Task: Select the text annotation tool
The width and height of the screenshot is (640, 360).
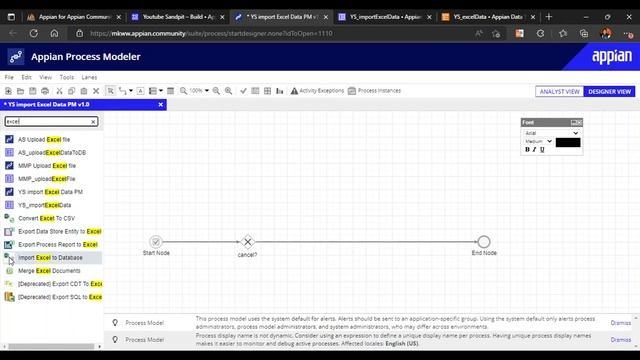Action: click(140, 91)
